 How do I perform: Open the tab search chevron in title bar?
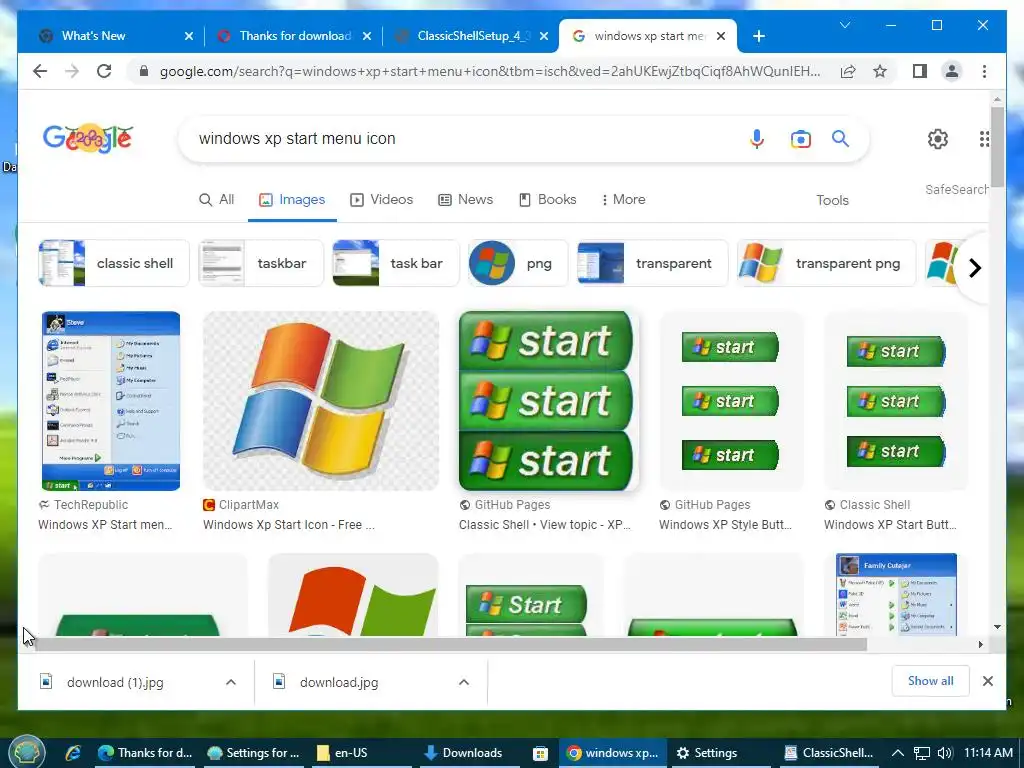coord(845,25)
